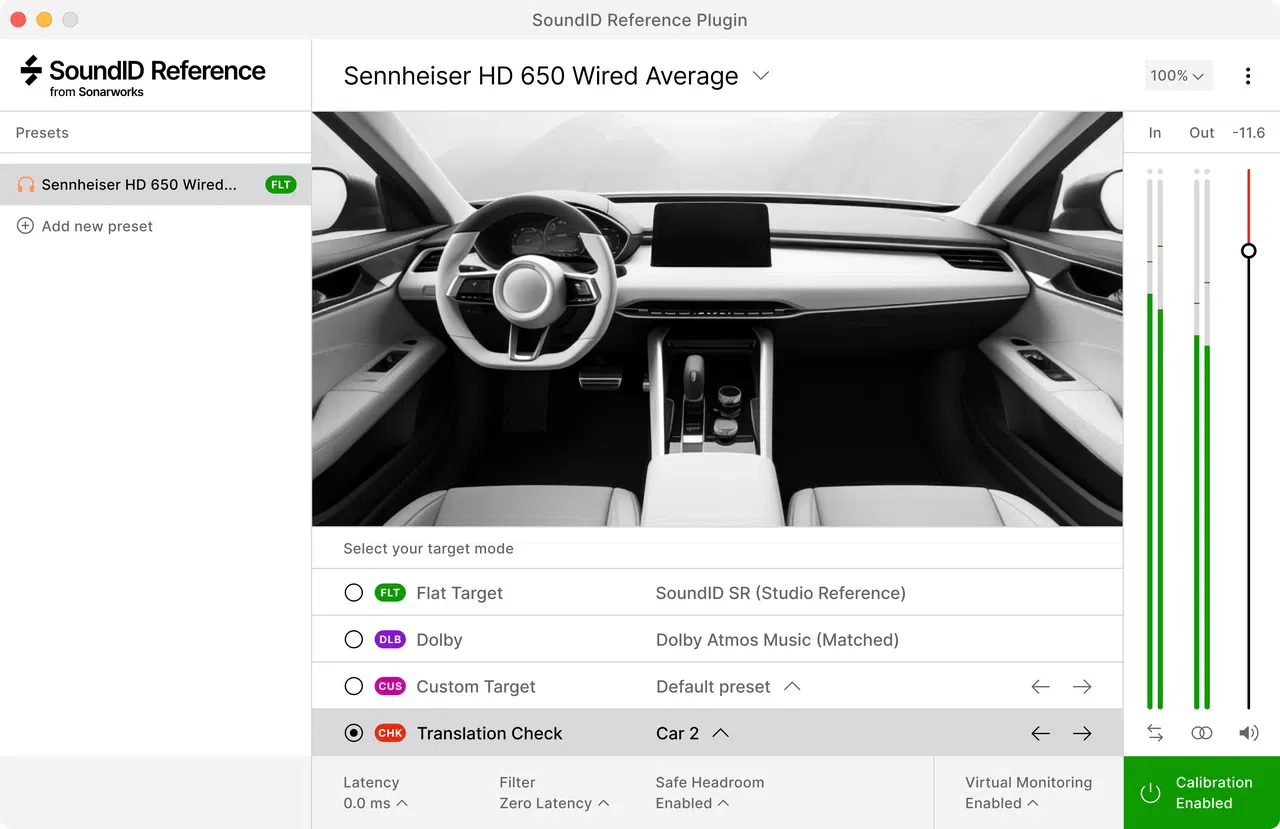Open the Zero Latency filter menu
Viewport: 1280px width, 829px height.
554,803
